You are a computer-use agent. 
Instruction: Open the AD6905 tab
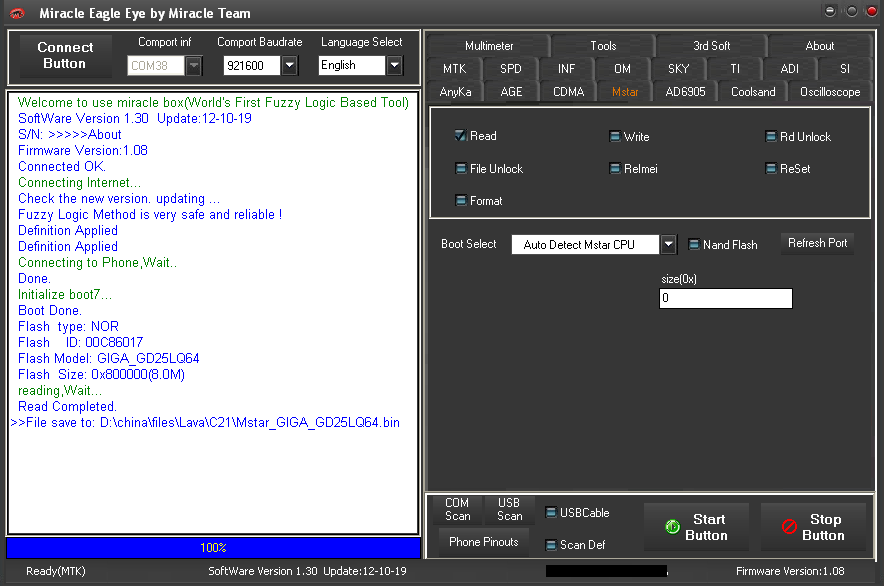coord(685,92)
